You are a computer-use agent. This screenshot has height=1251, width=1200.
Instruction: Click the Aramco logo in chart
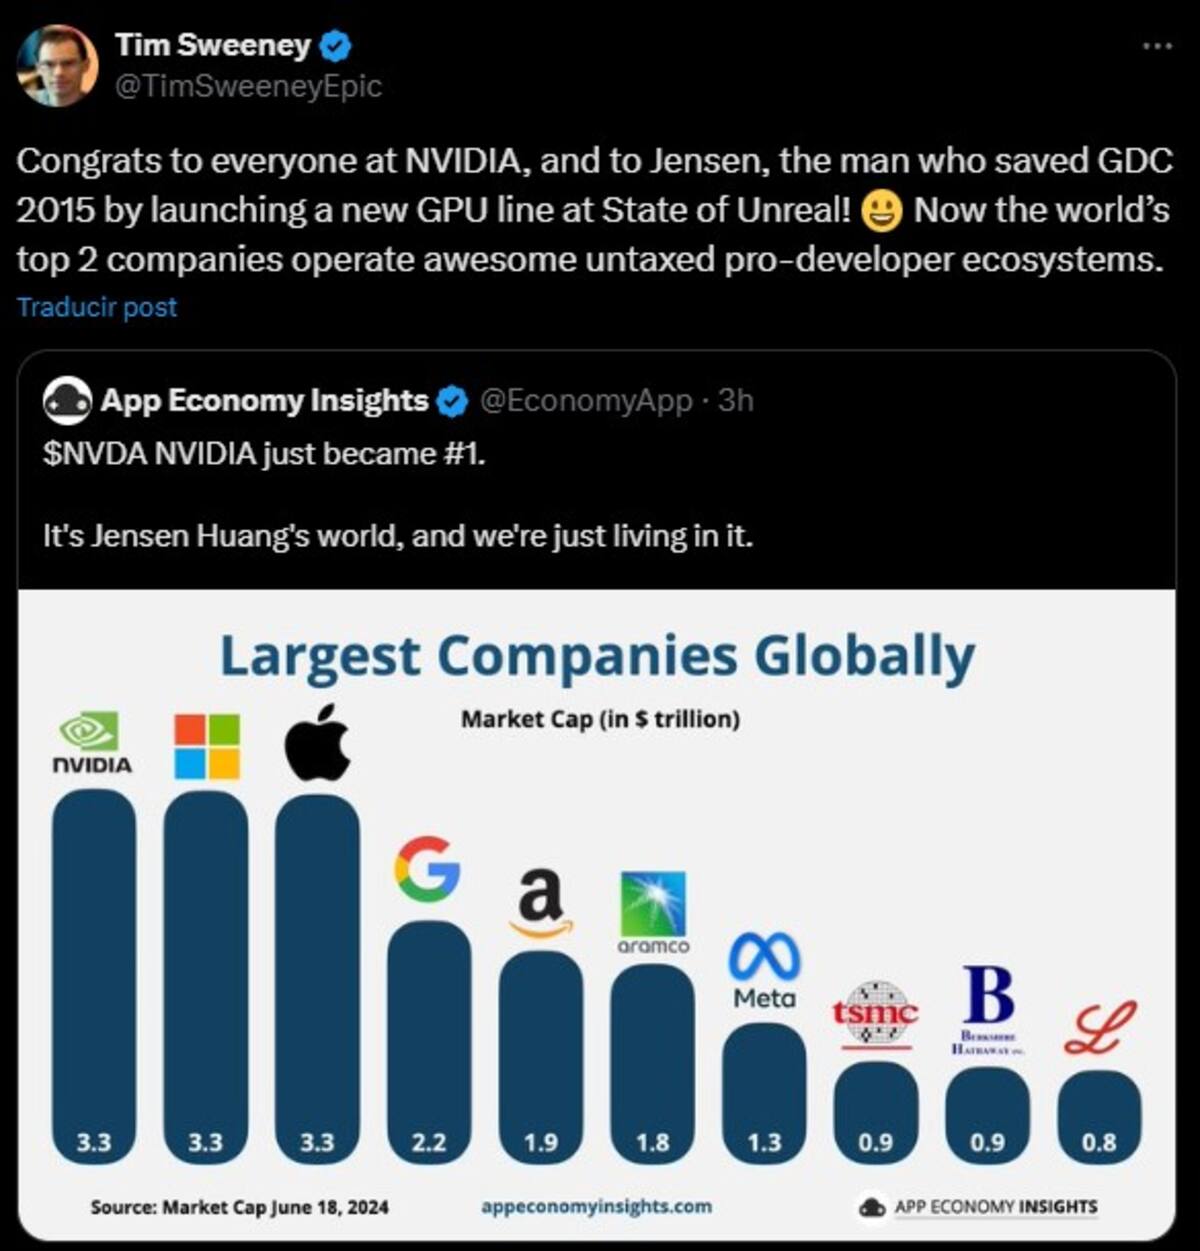point(653,912)
